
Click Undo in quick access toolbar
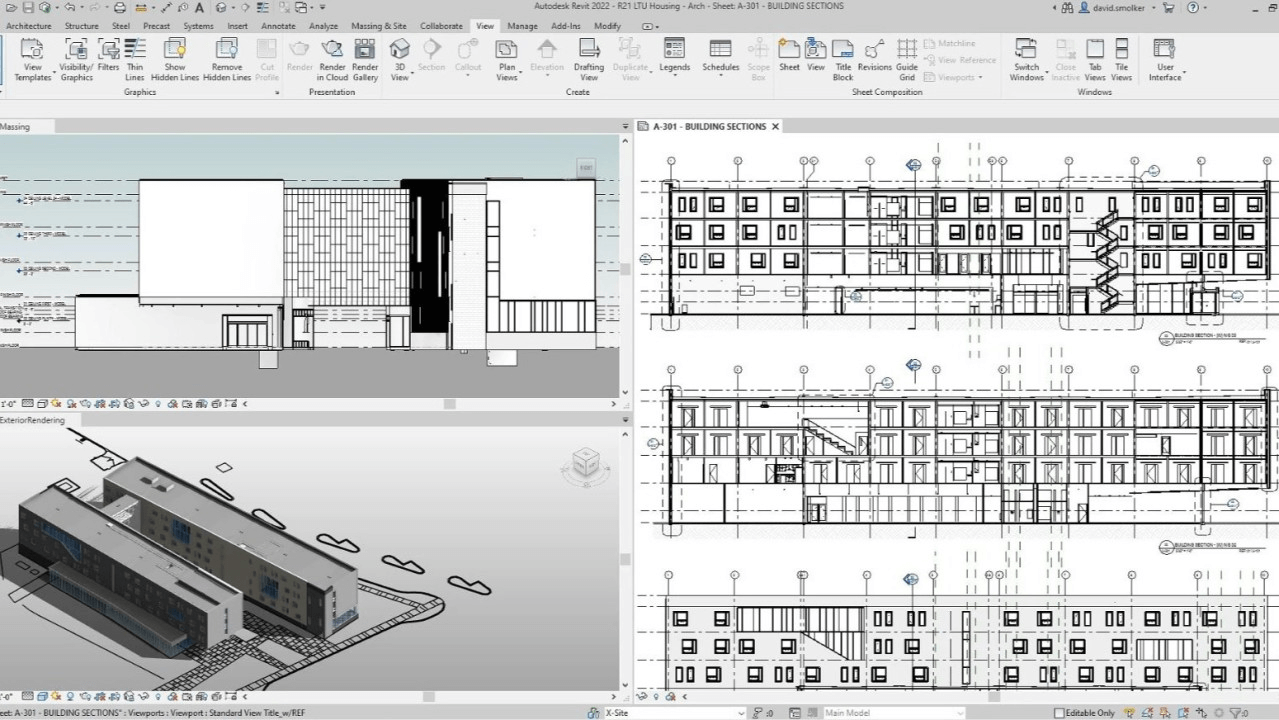70,7
